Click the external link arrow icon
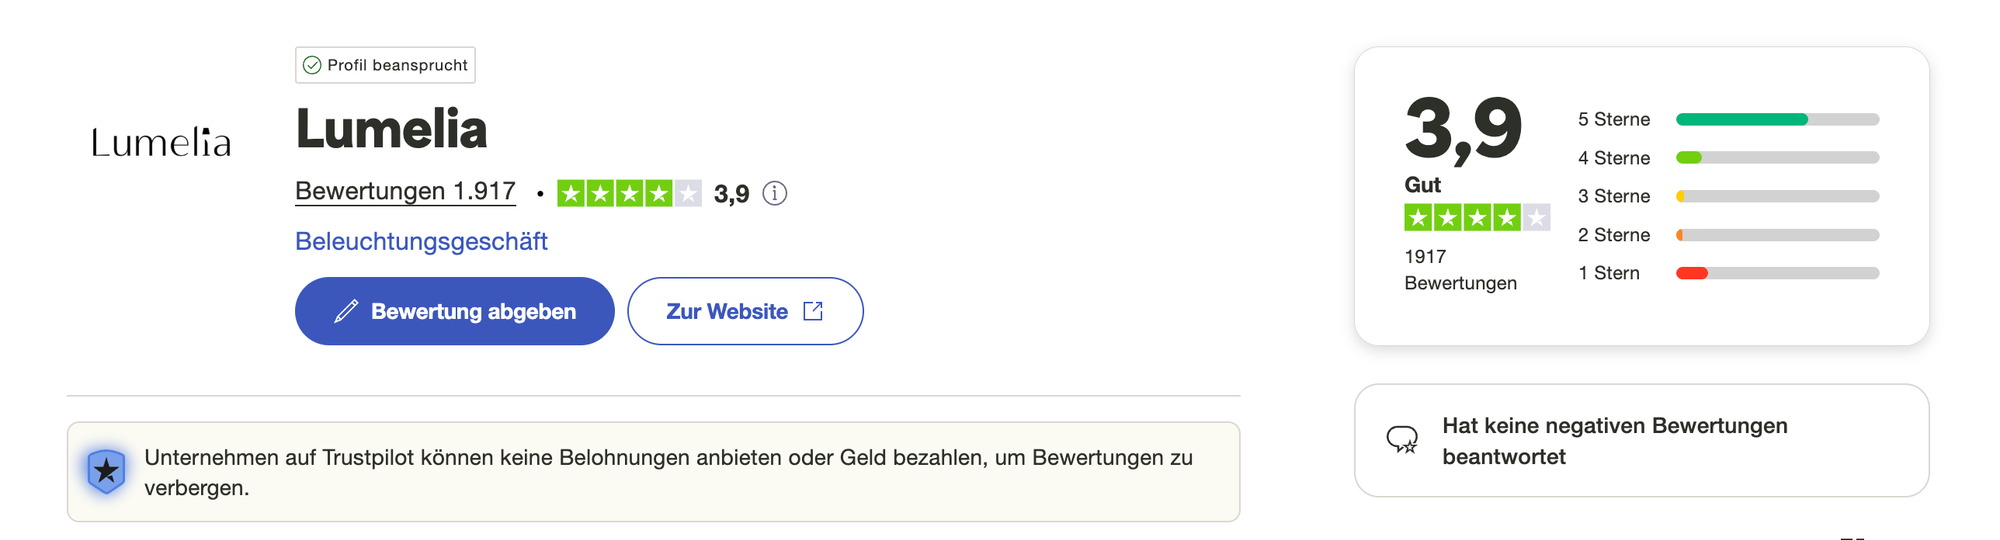 coord(813,312)
